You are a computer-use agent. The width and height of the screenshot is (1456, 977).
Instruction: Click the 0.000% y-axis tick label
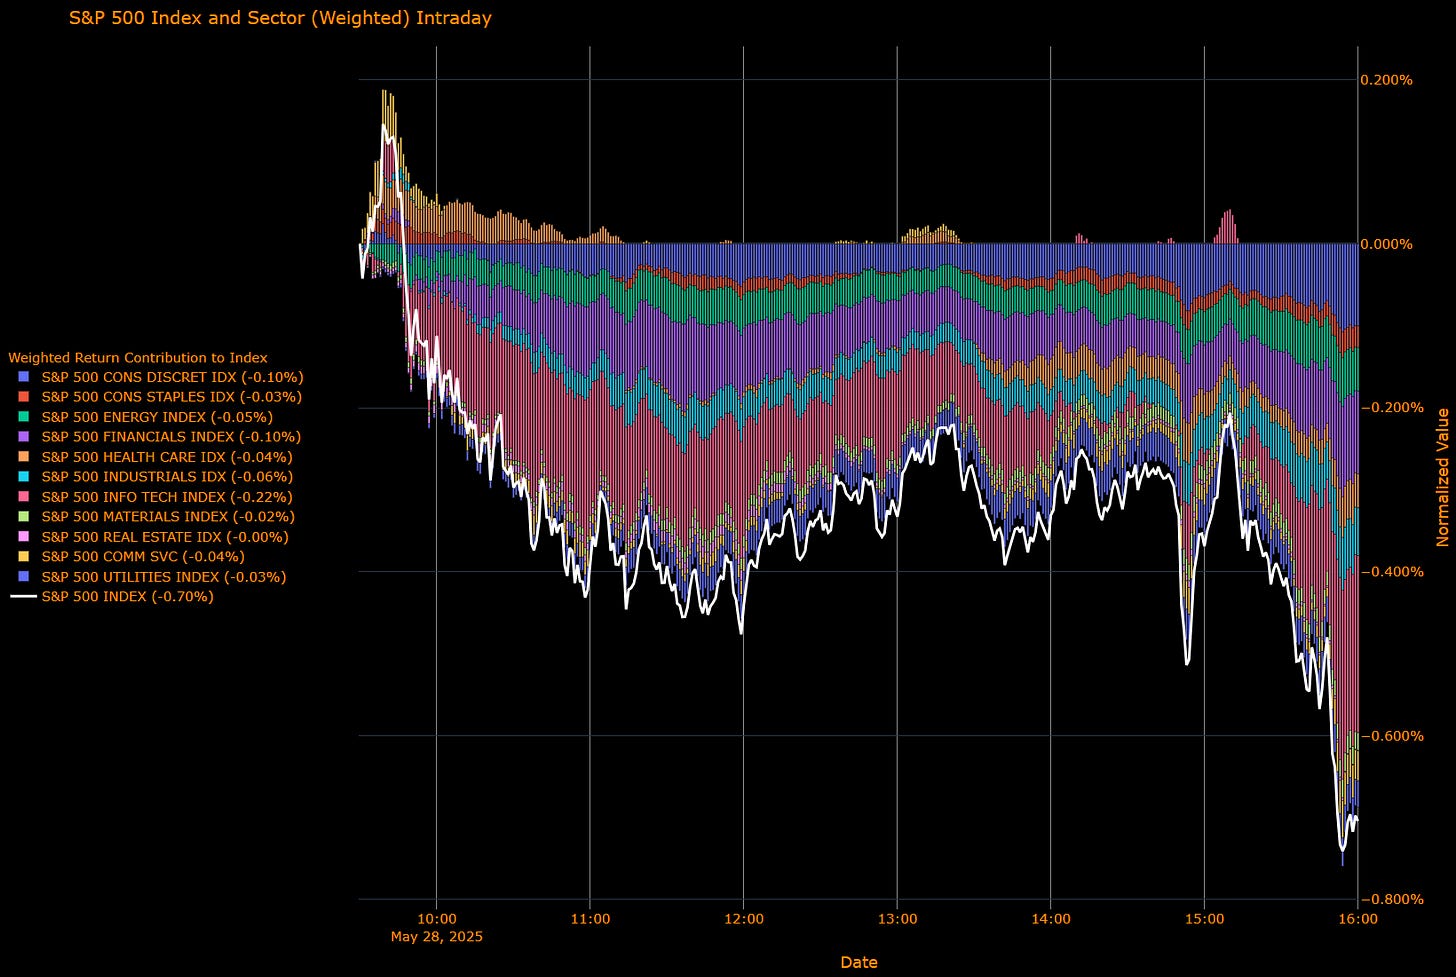pyautogui.click(x=1387, y=244)
